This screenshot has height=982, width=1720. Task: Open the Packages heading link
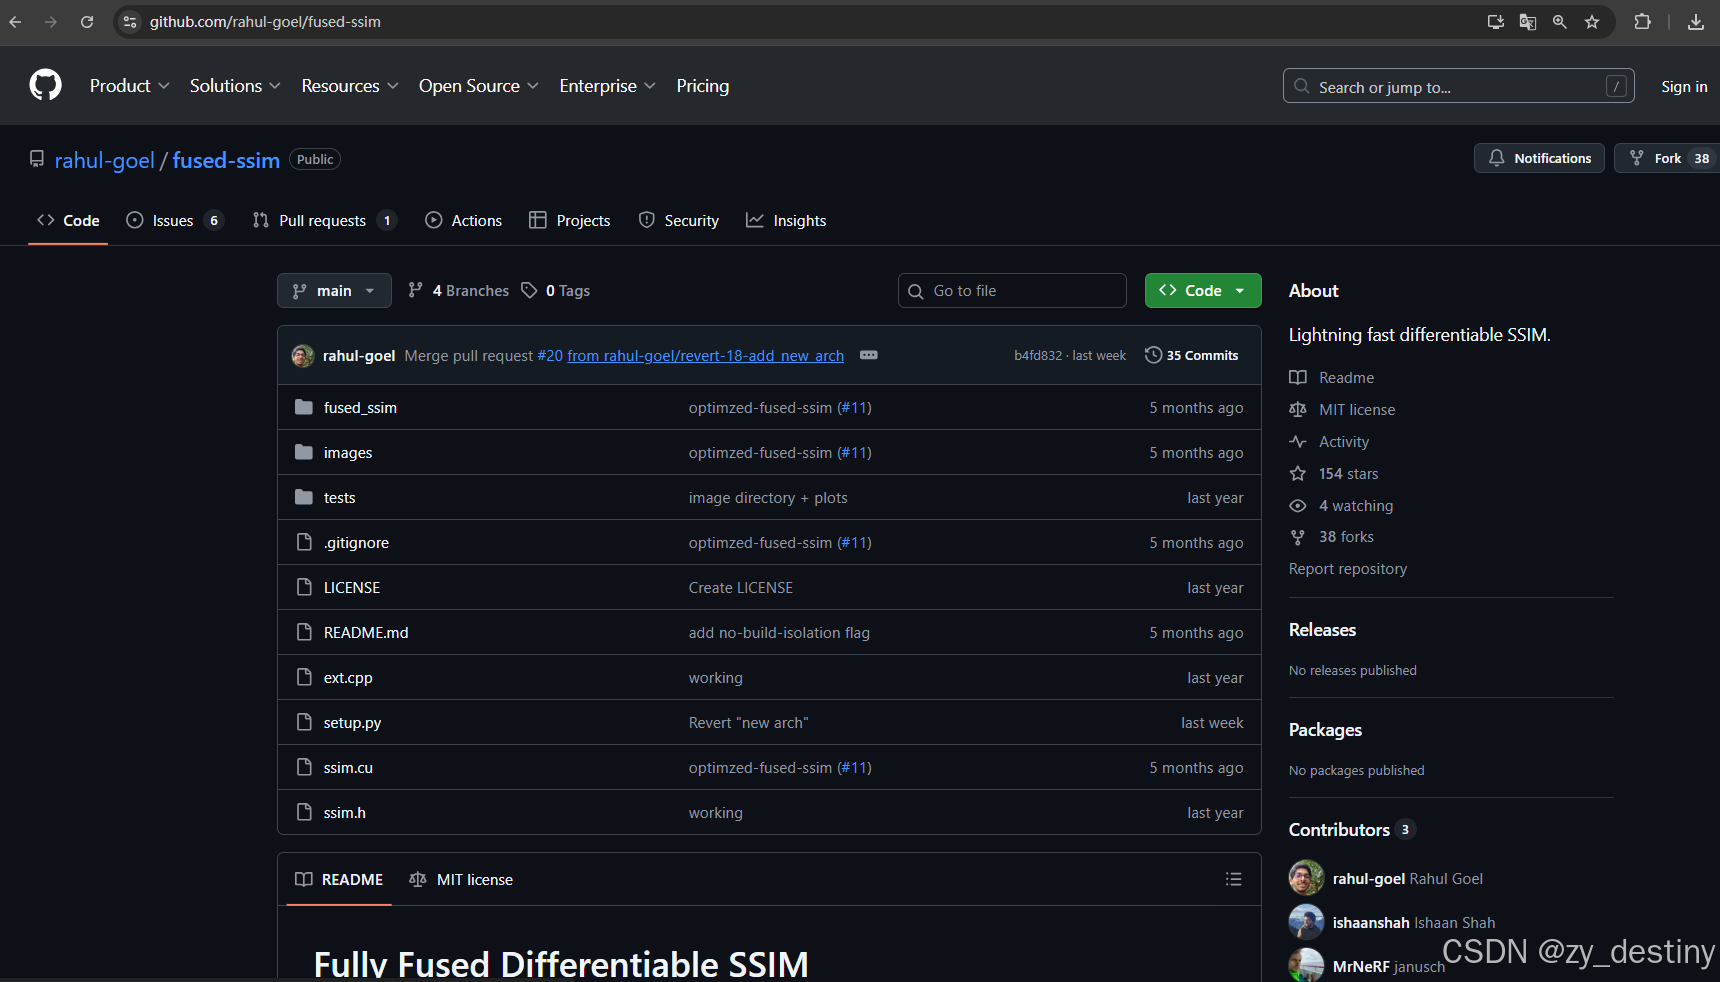pos(1325,729)
